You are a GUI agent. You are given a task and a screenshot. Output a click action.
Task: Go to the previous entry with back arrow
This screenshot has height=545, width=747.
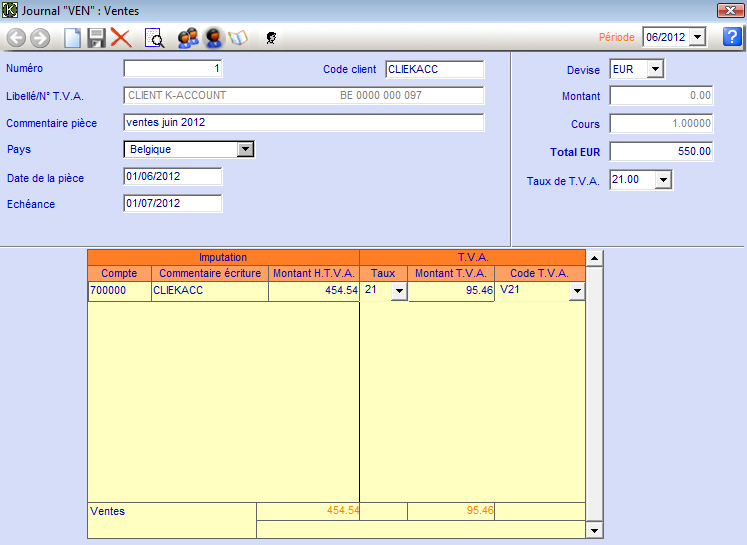coord(16,38)
